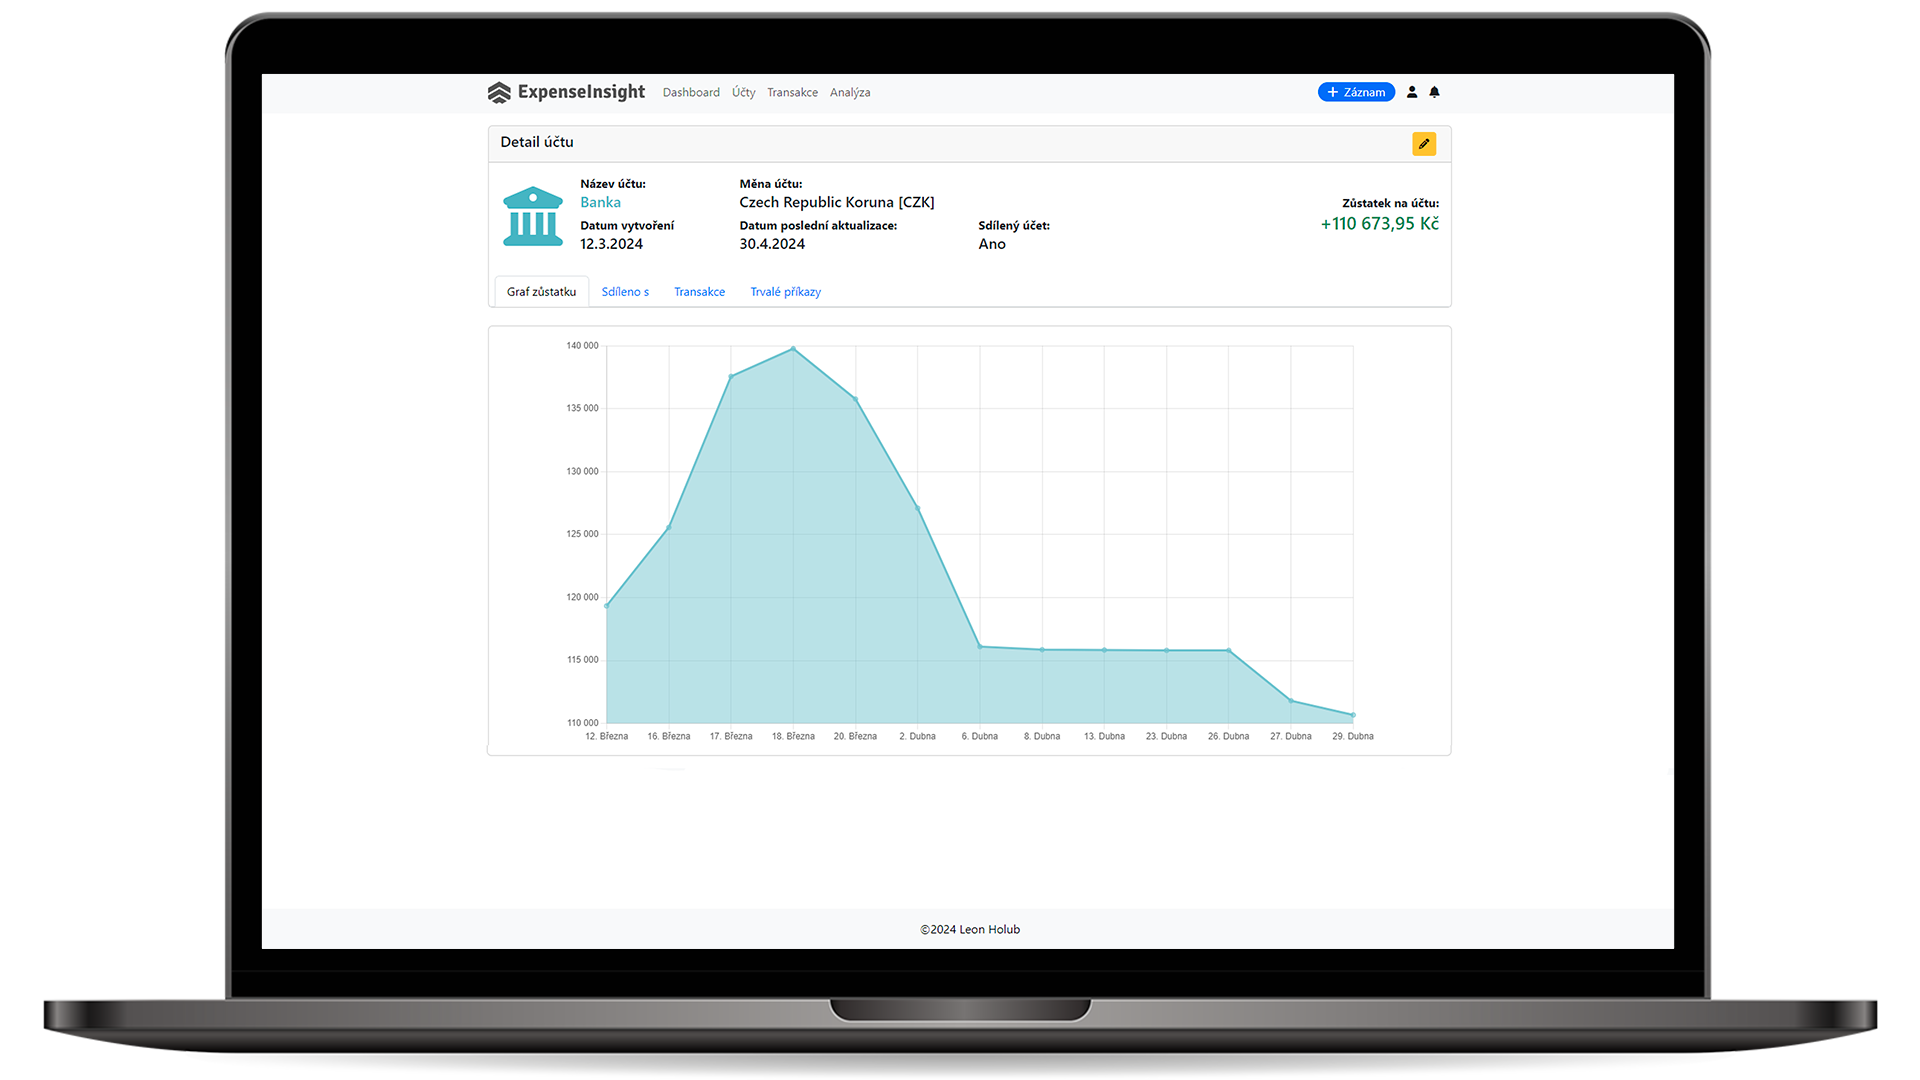Screen dimensions: 1920x1080
Task: Open the Dashboard menu item
Action: pyautogui.click(x=691, y=93)
